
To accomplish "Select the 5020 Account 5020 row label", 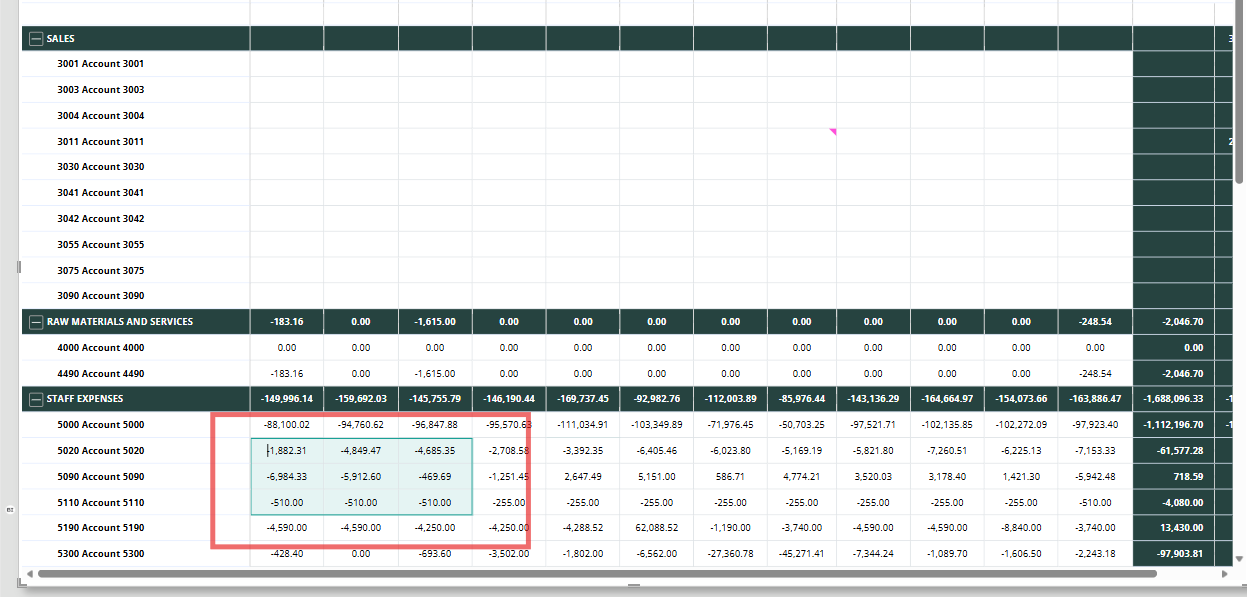I will coord(101,451).
